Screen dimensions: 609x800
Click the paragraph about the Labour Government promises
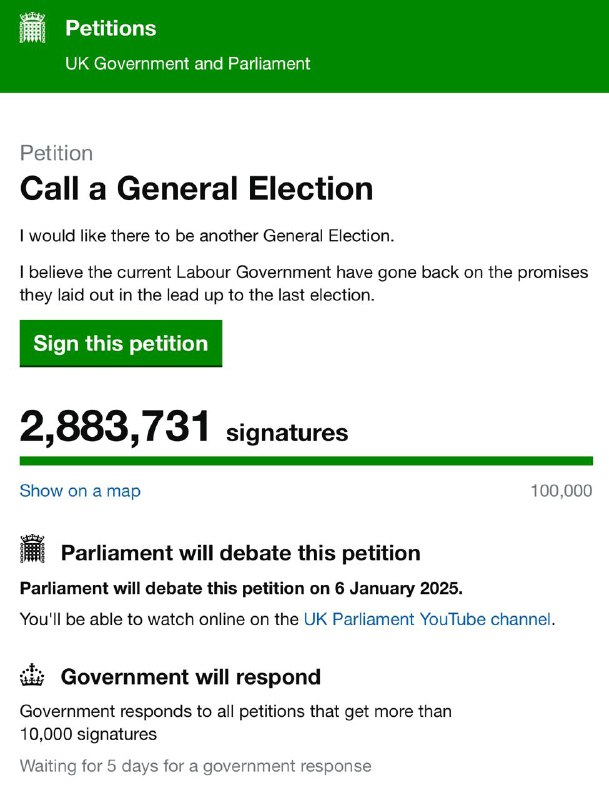[x=304, y=284]
